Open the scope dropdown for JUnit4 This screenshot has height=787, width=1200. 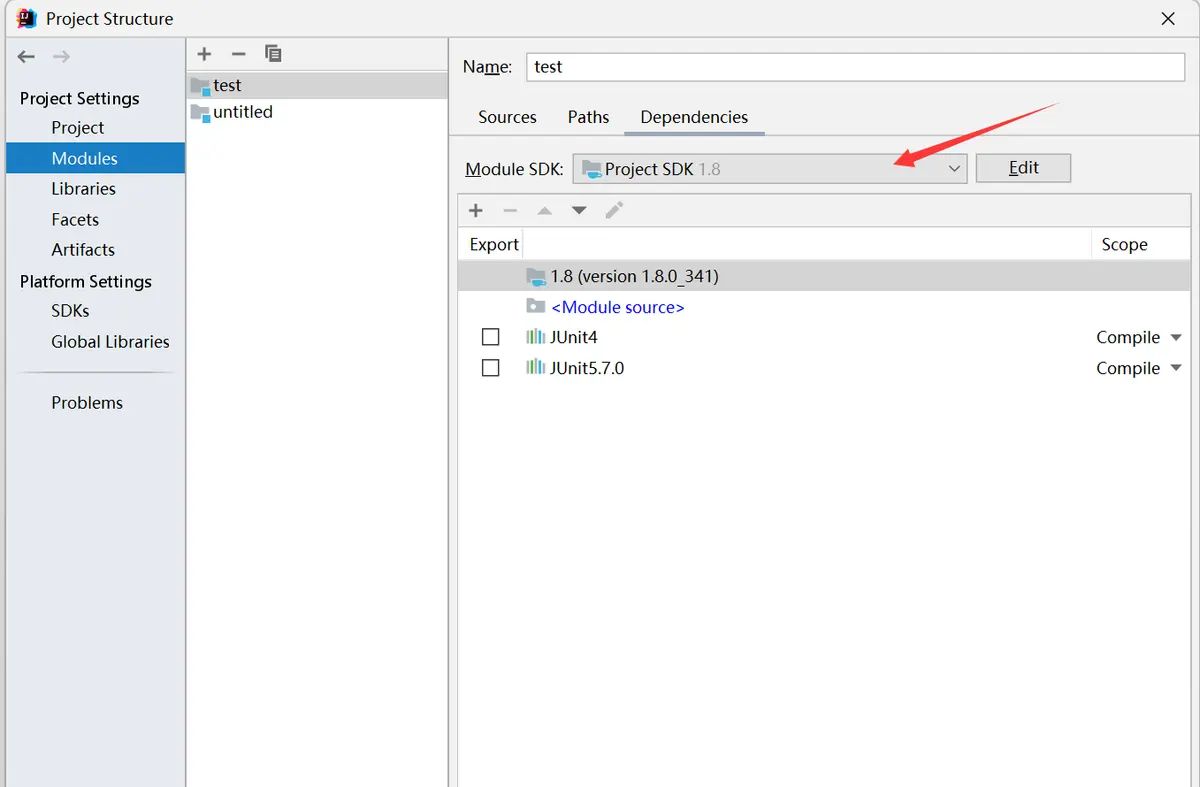click(1176, 338)
